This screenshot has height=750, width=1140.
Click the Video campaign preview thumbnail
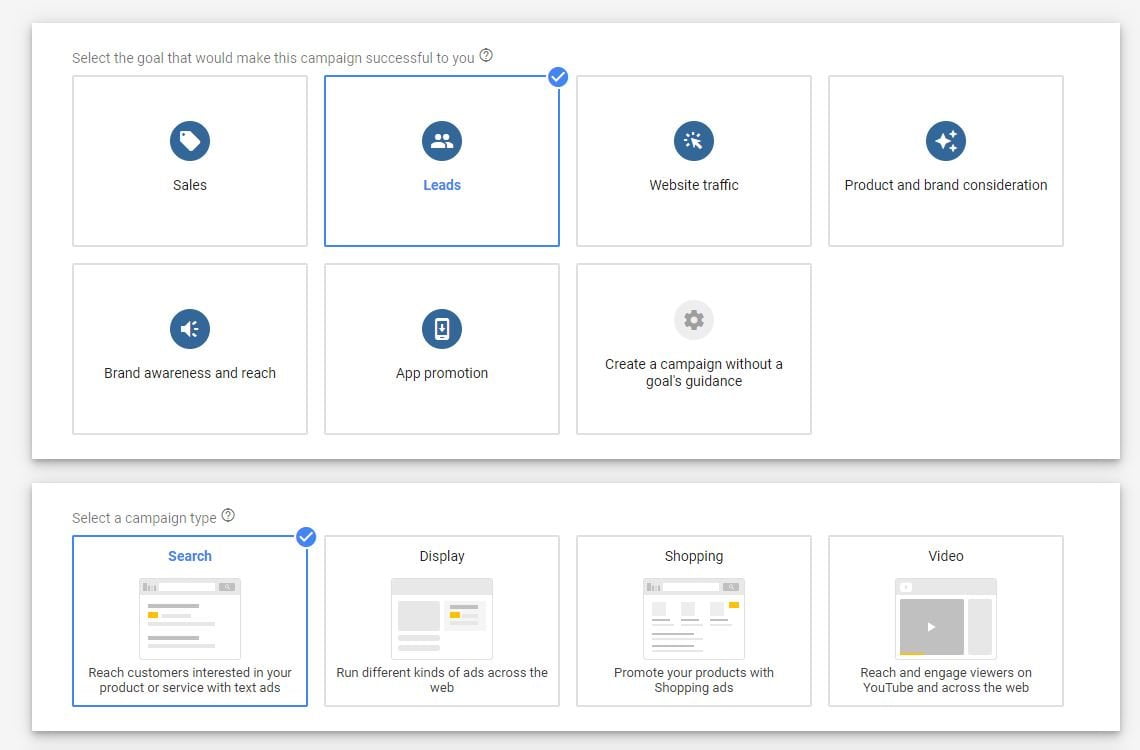click(x=946, y=618)
